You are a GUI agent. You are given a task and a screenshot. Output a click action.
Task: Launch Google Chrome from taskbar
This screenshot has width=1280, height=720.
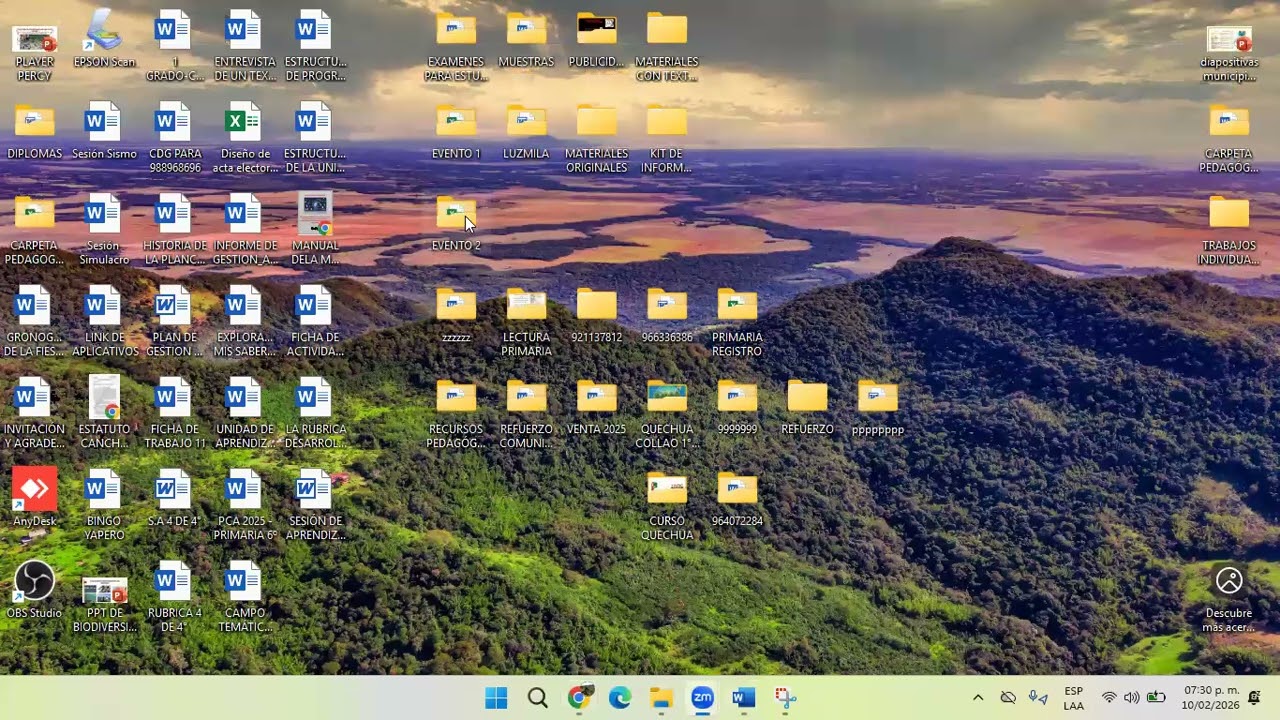(x=579, y=698)
